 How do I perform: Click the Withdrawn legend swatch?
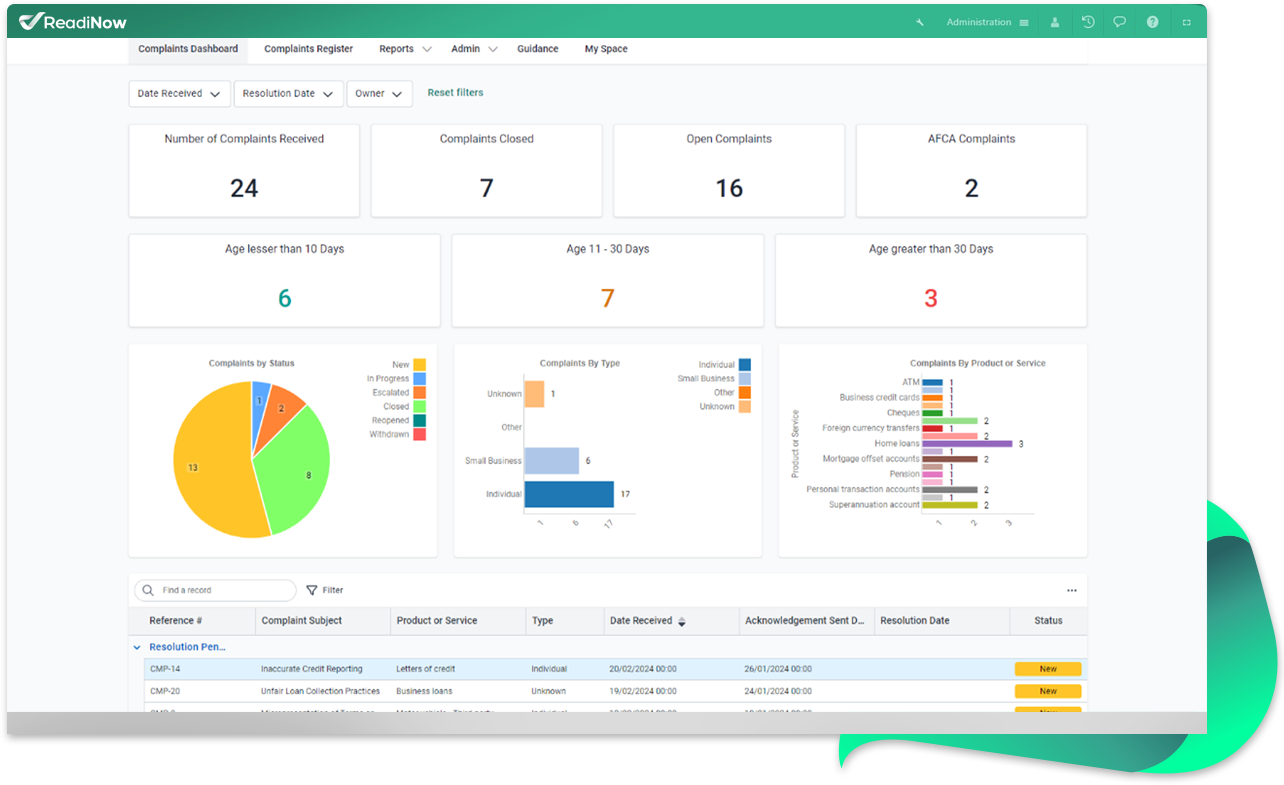[x=420, y=435]
